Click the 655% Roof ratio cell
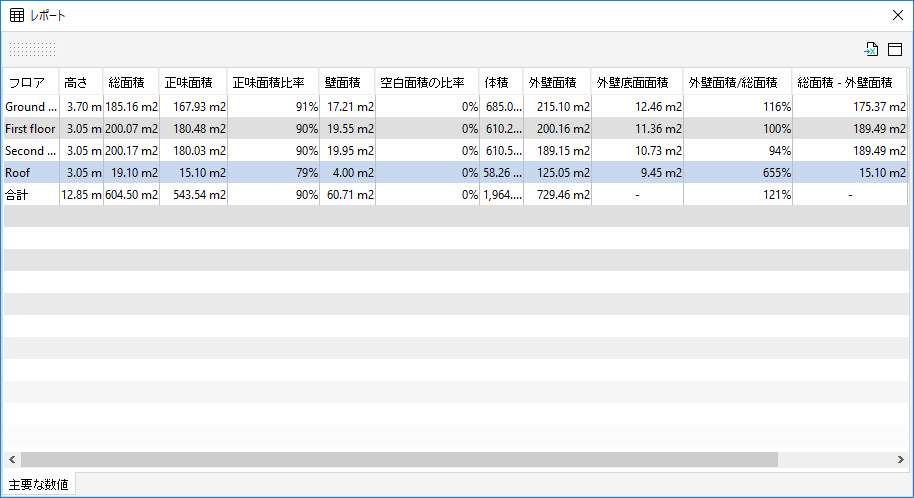 (x=738, y=173)
